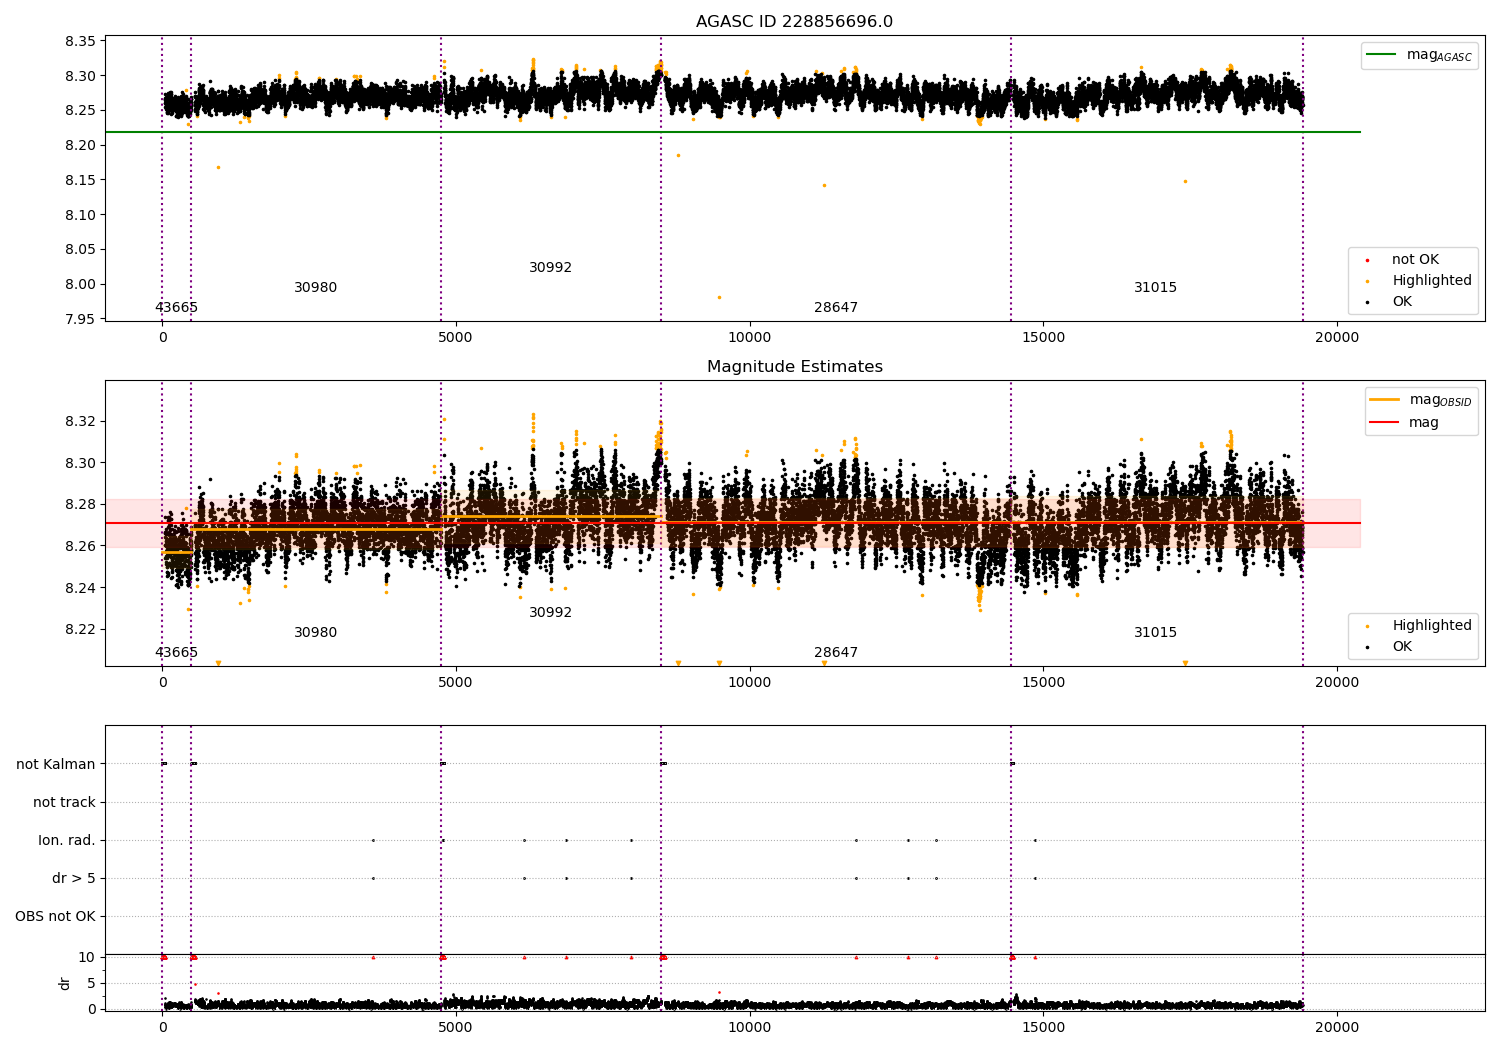The height and width of the screenshot is (1050, 1500).
Task: Select OBSID label 30980 in top panel
Action: pyautogui.click(x=315, y=288)
